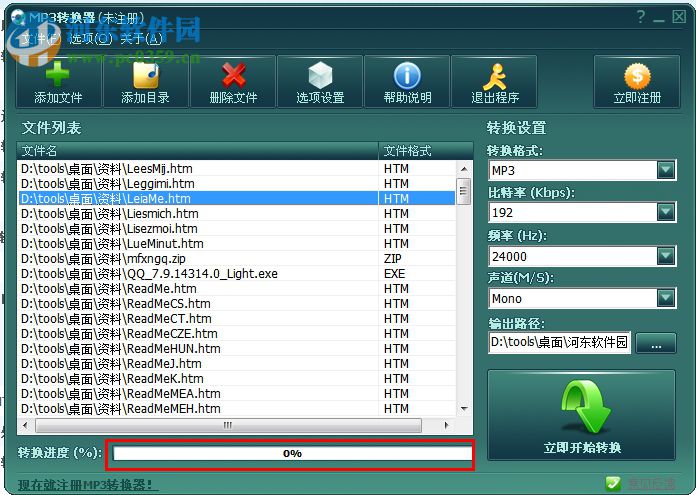
Task: Click the horizontal scrollbar left arrow
Action: [25, 425]
